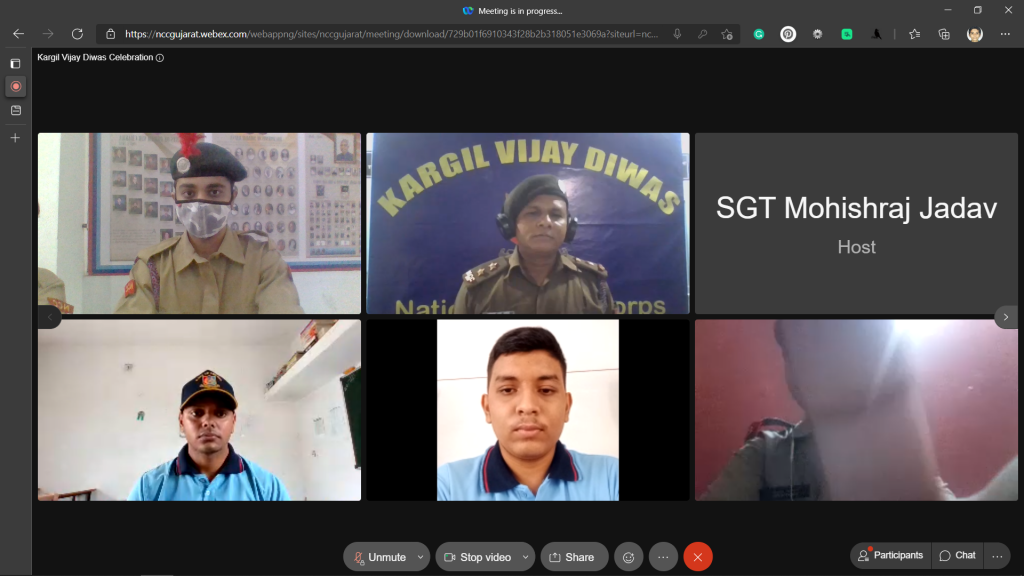
Task: Share screen content
Action: (573, 557)
